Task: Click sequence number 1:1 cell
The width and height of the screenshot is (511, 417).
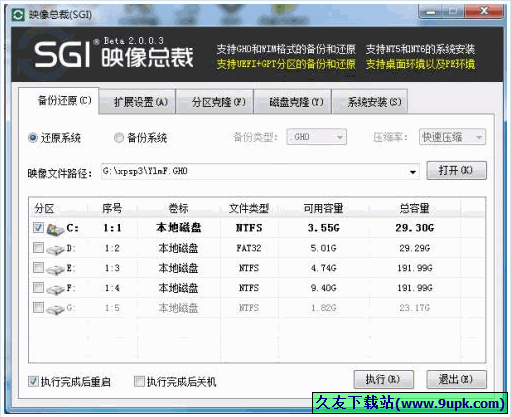Action: click(x=112, y=228)
